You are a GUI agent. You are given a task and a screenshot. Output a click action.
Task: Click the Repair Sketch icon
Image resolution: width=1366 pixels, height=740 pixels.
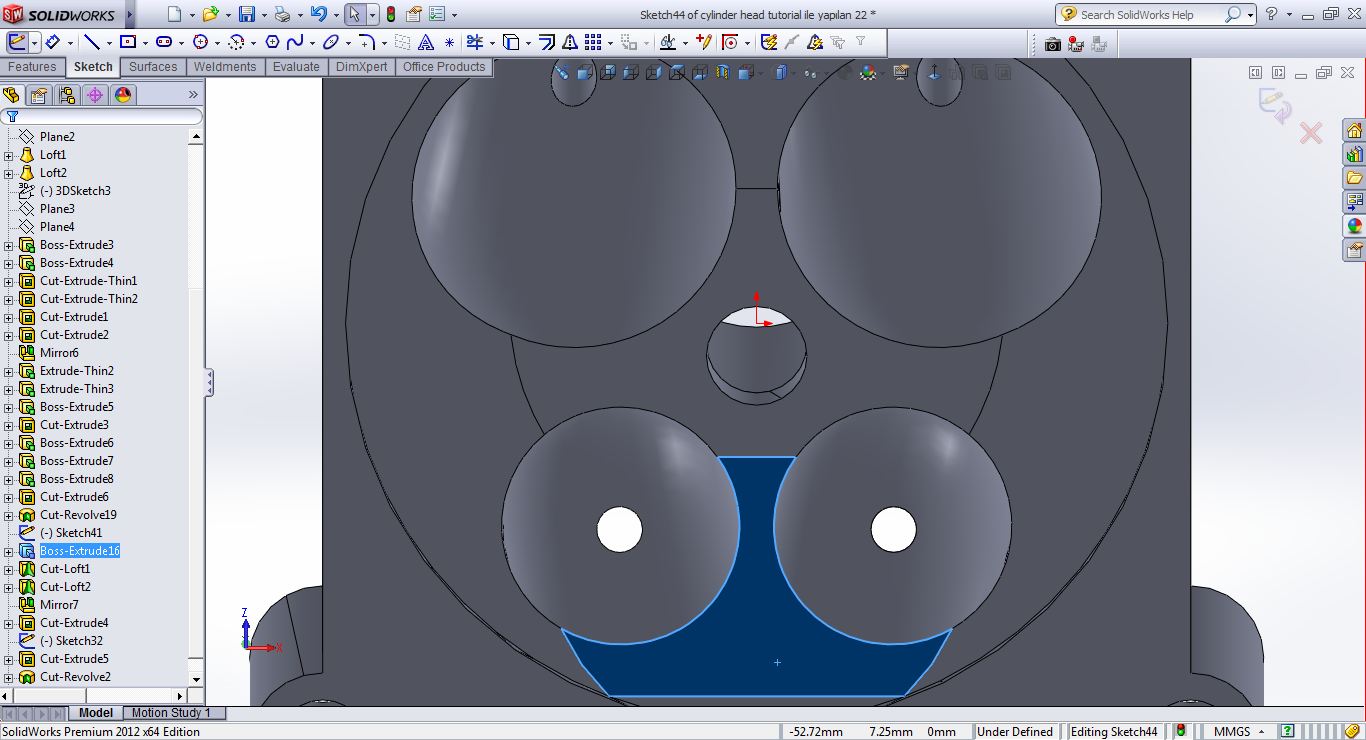point(705,42)
